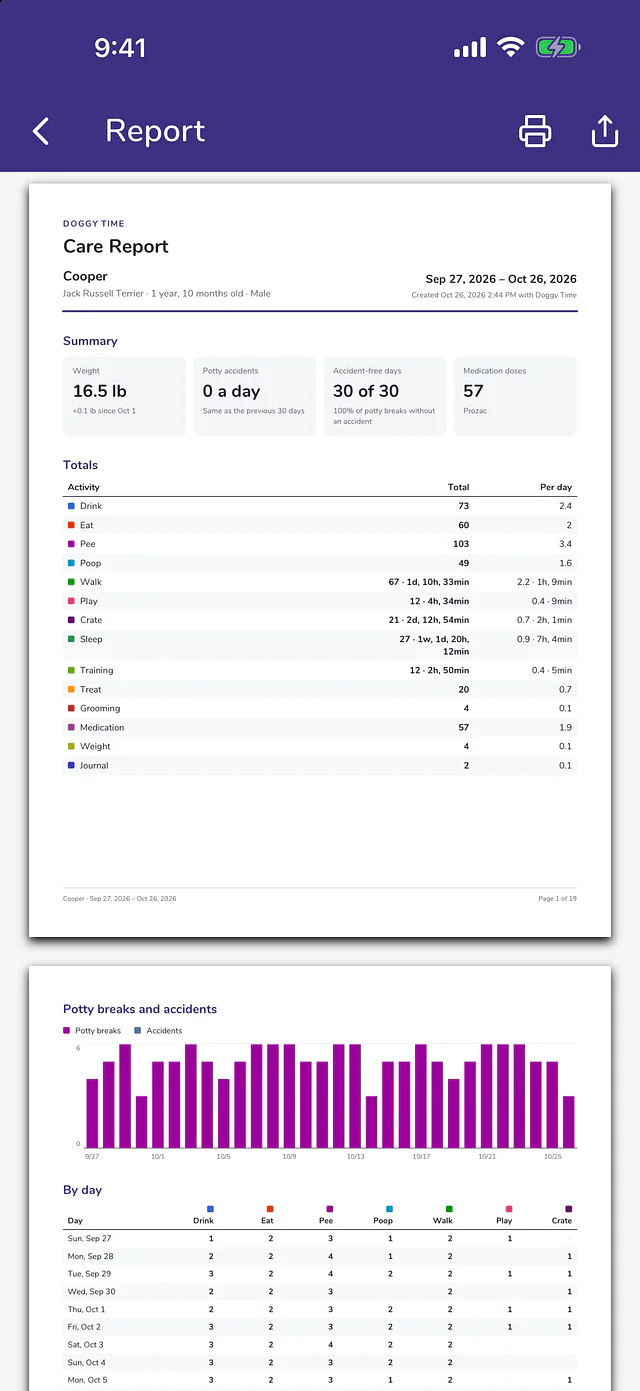Click the Activity column header
Viewport: 640px width, 1391px height.
point(84,487)
